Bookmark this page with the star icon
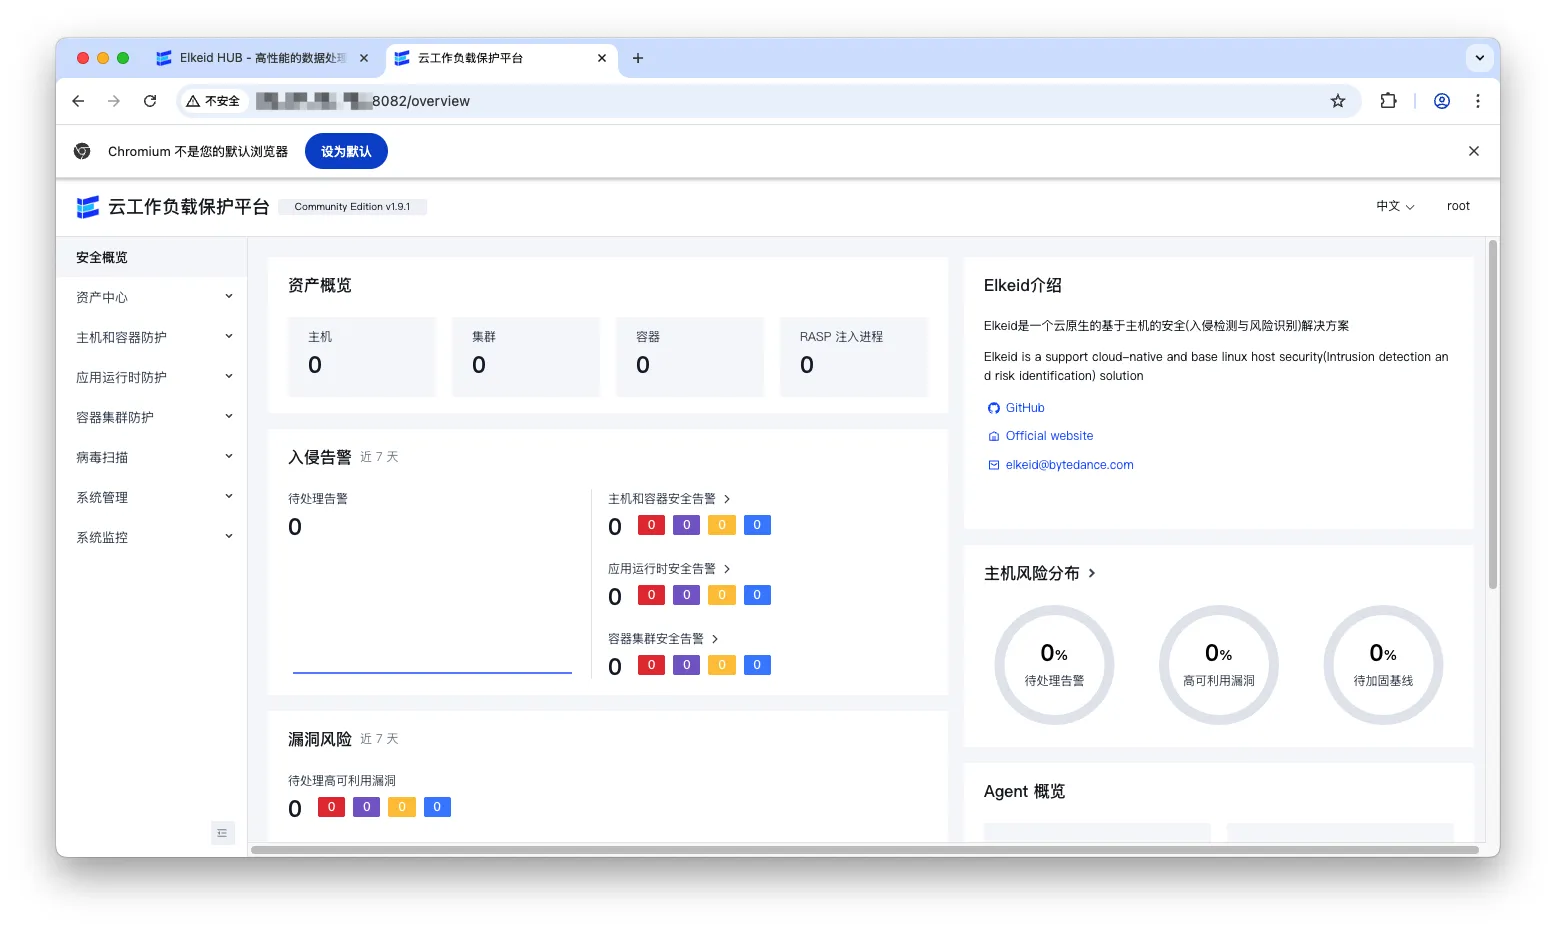 1337,101
